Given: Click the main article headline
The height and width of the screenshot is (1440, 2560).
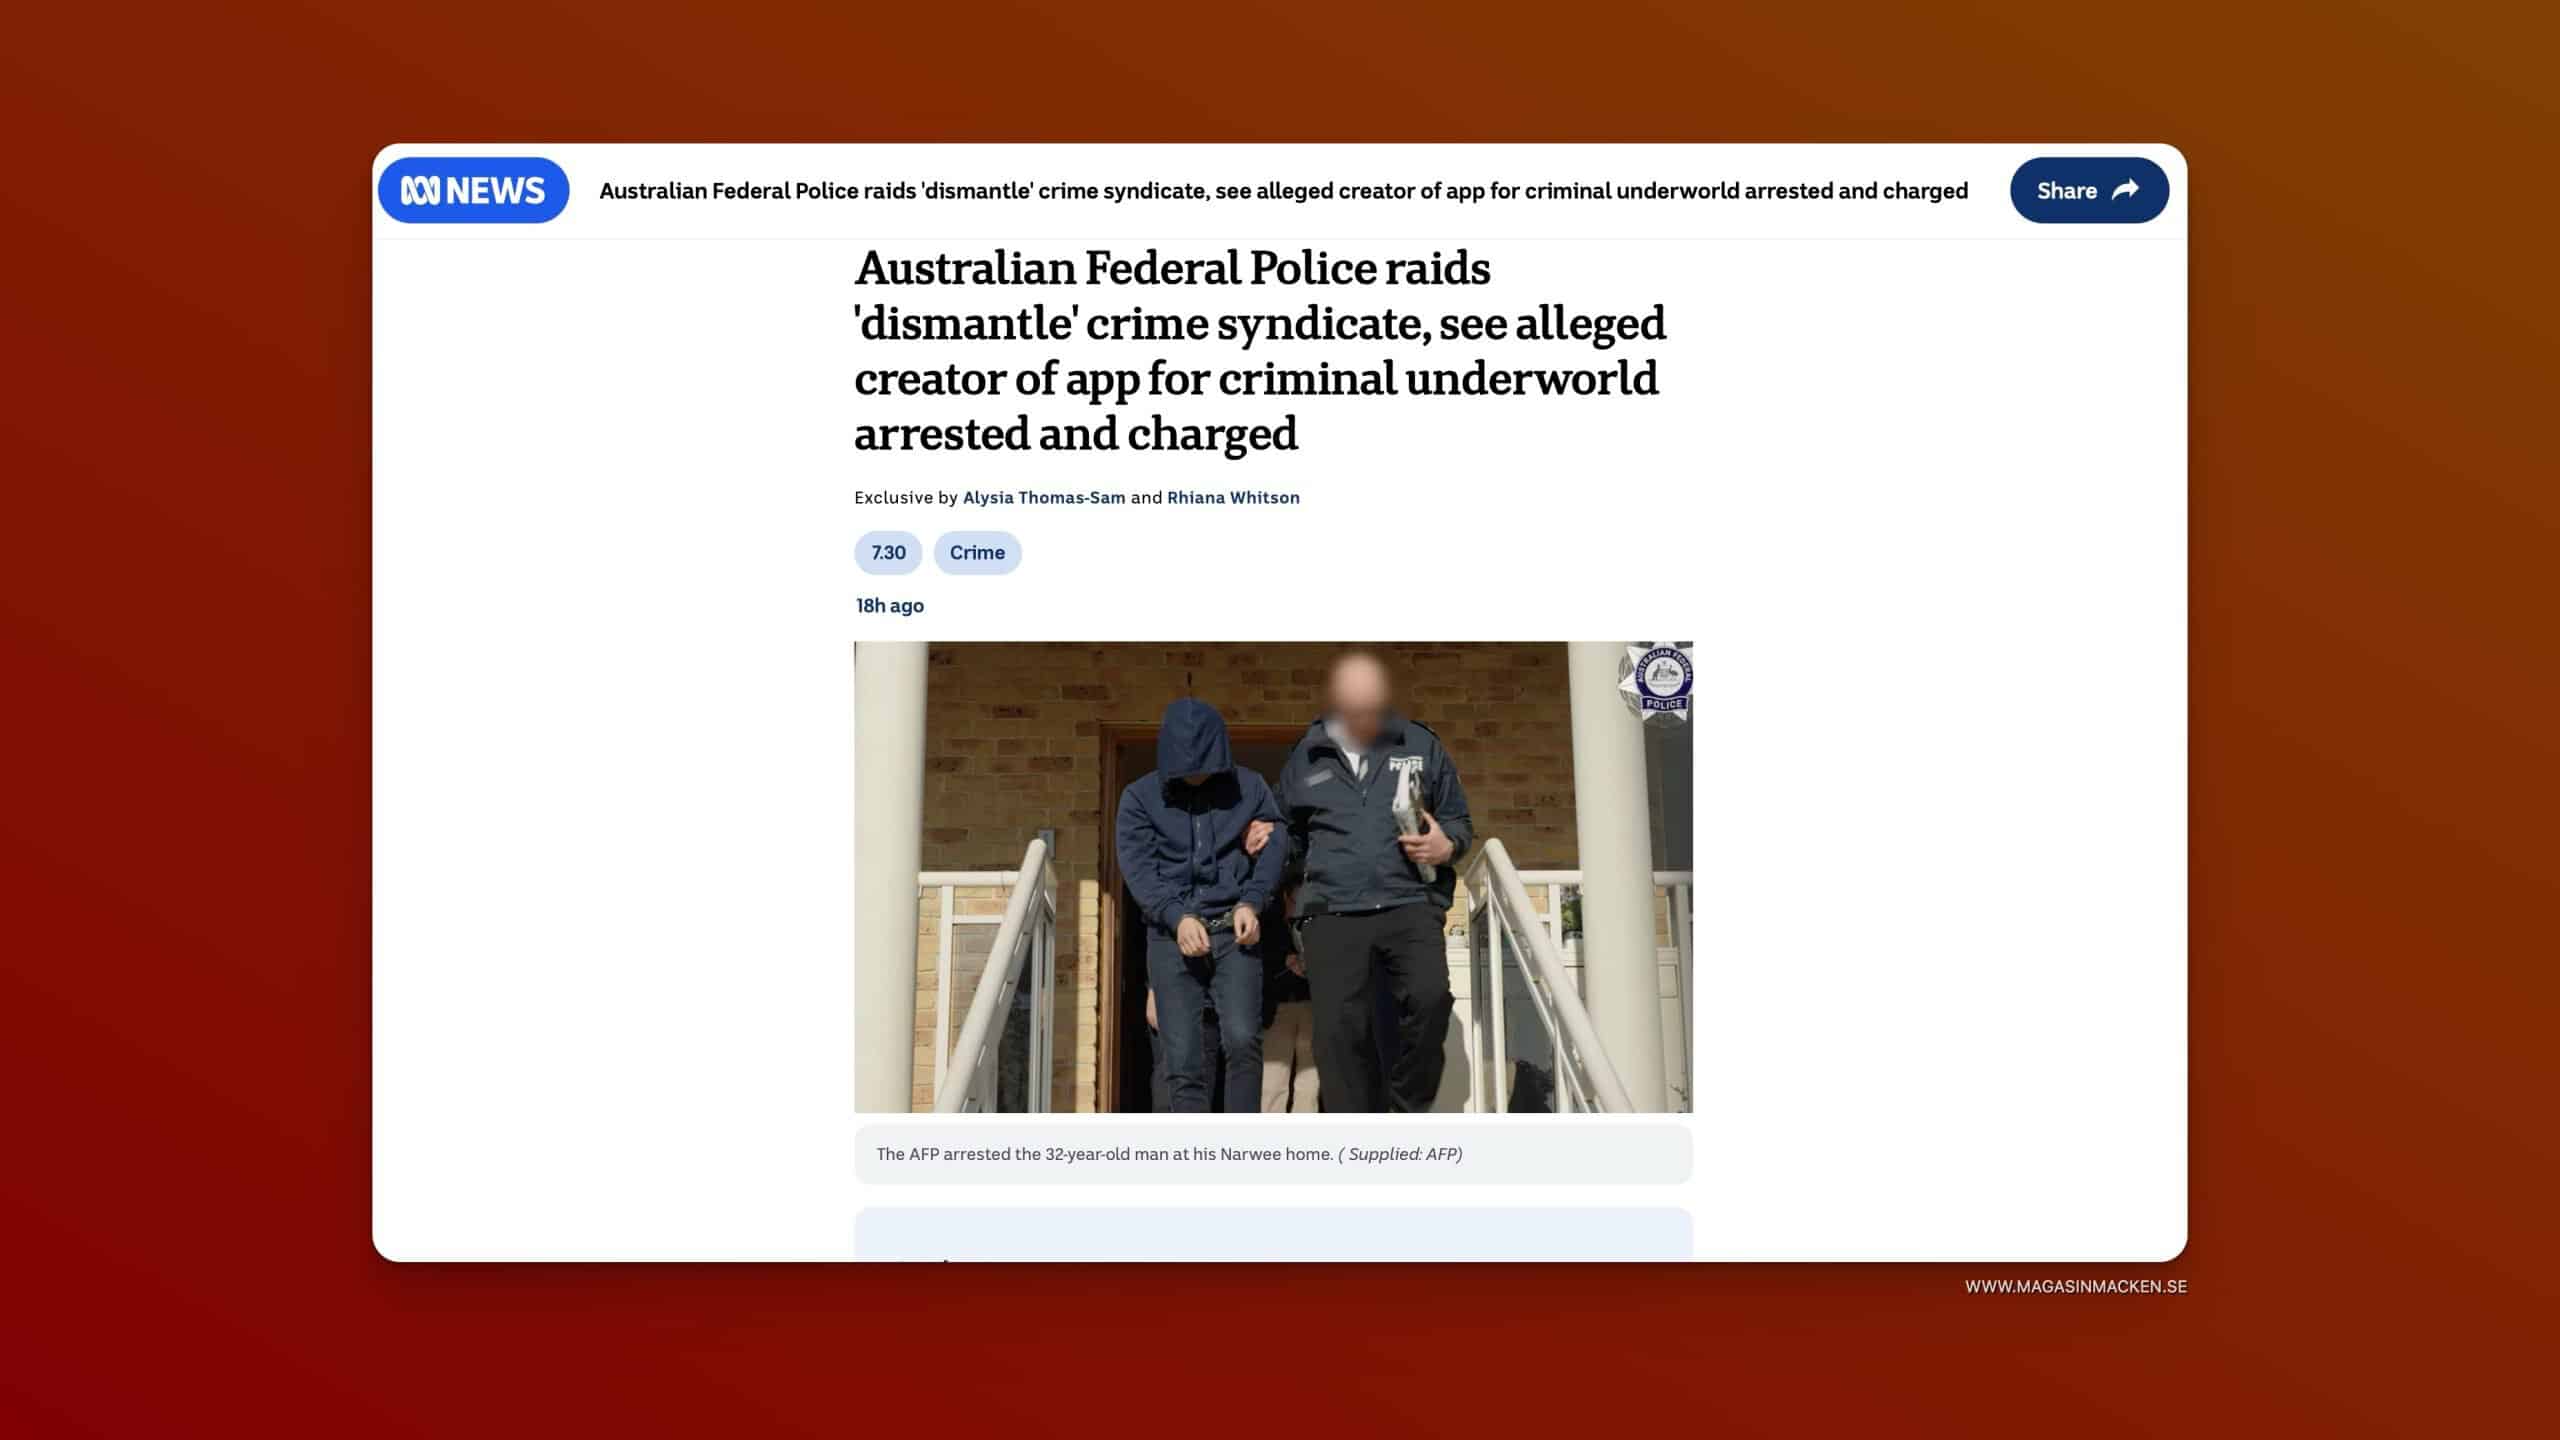Looking at the screenshot, I should coord(1260,351).
